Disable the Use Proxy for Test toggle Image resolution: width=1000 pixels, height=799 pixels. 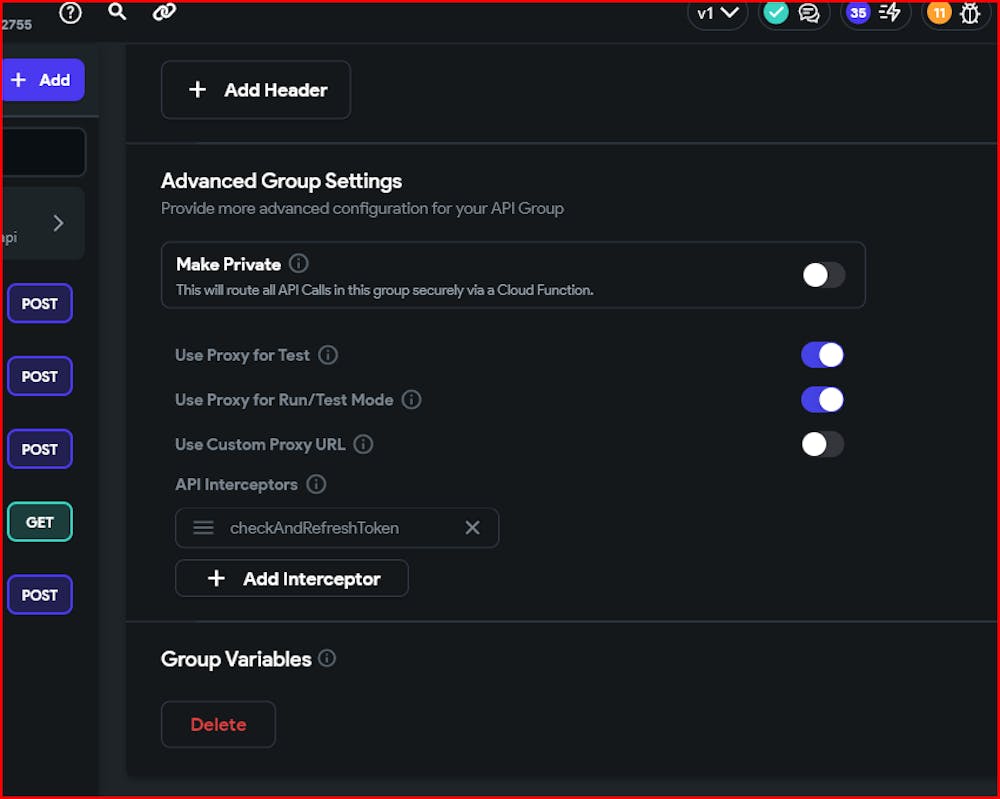[x=822, y=354]
